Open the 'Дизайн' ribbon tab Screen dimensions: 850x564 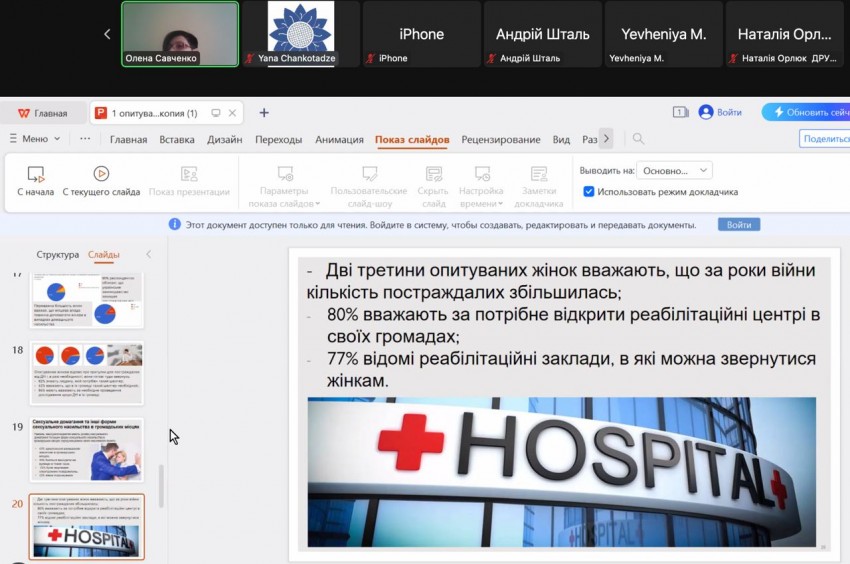(224, 139)
